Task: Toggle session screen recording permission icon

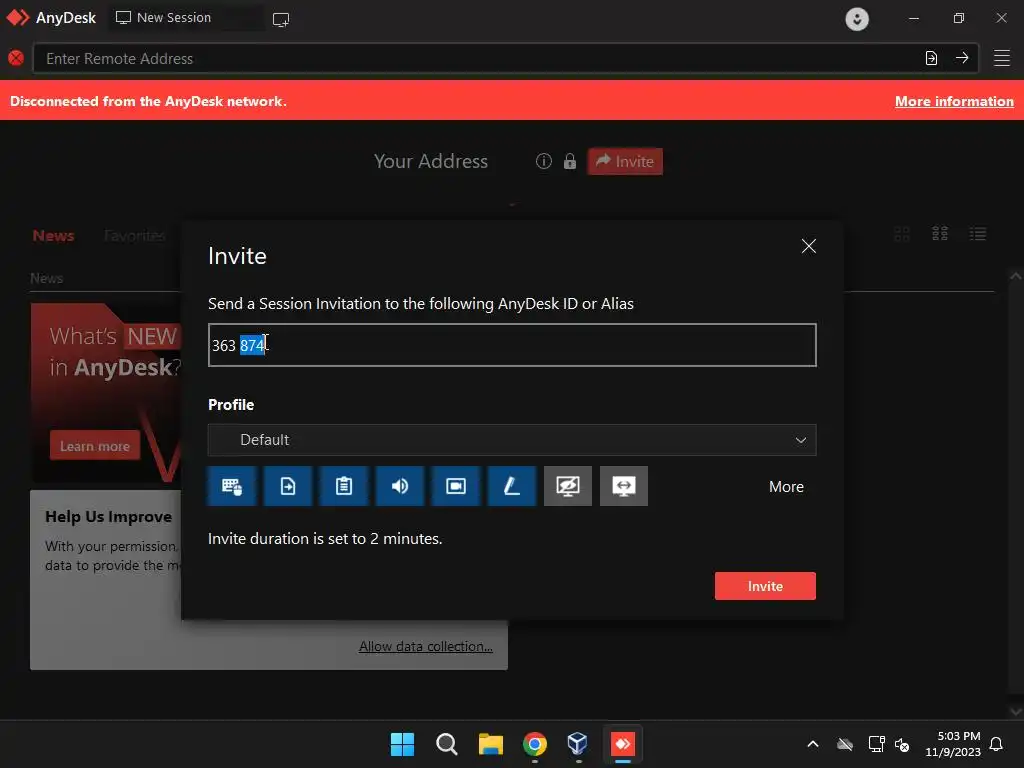Action: coord(456,486)
